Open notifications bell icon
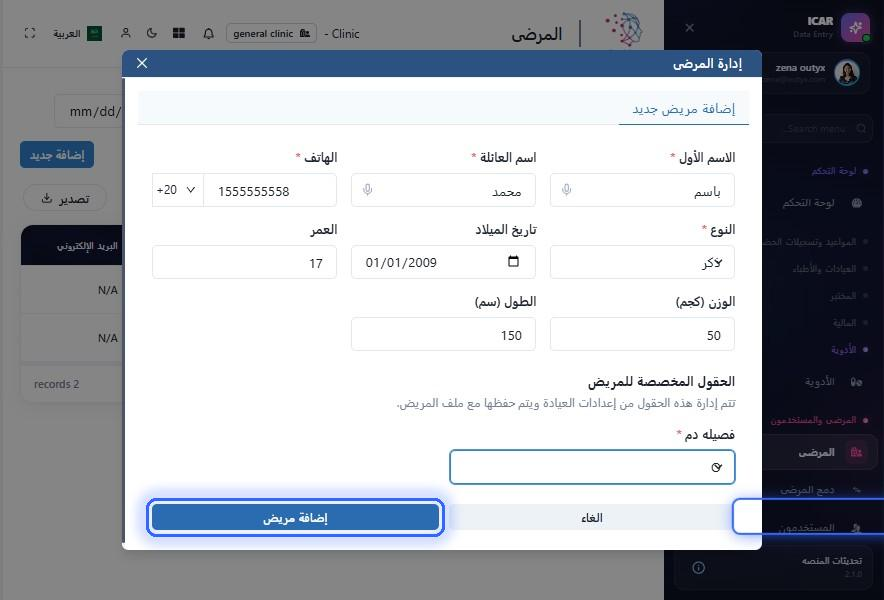 tap(208, 34)
